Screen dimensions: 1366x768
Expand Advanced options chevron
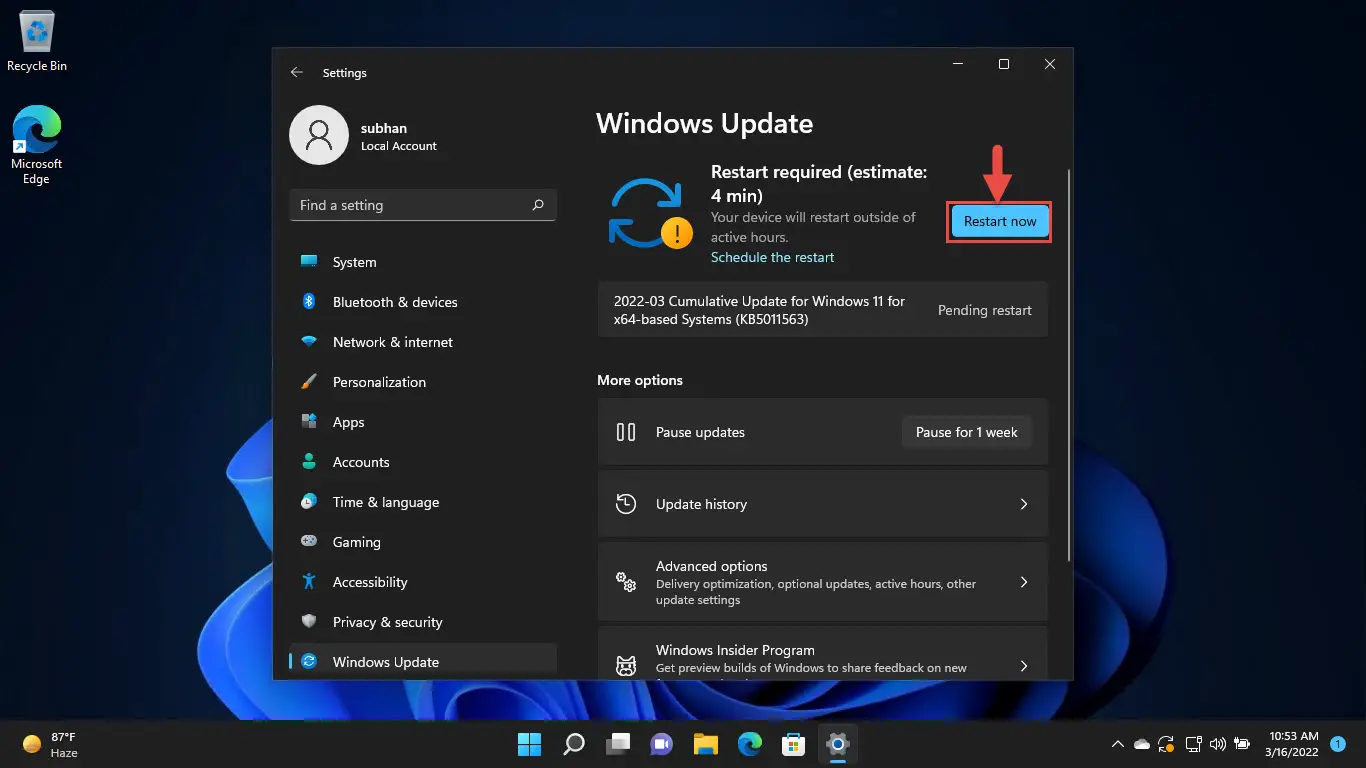(1023, 582)
